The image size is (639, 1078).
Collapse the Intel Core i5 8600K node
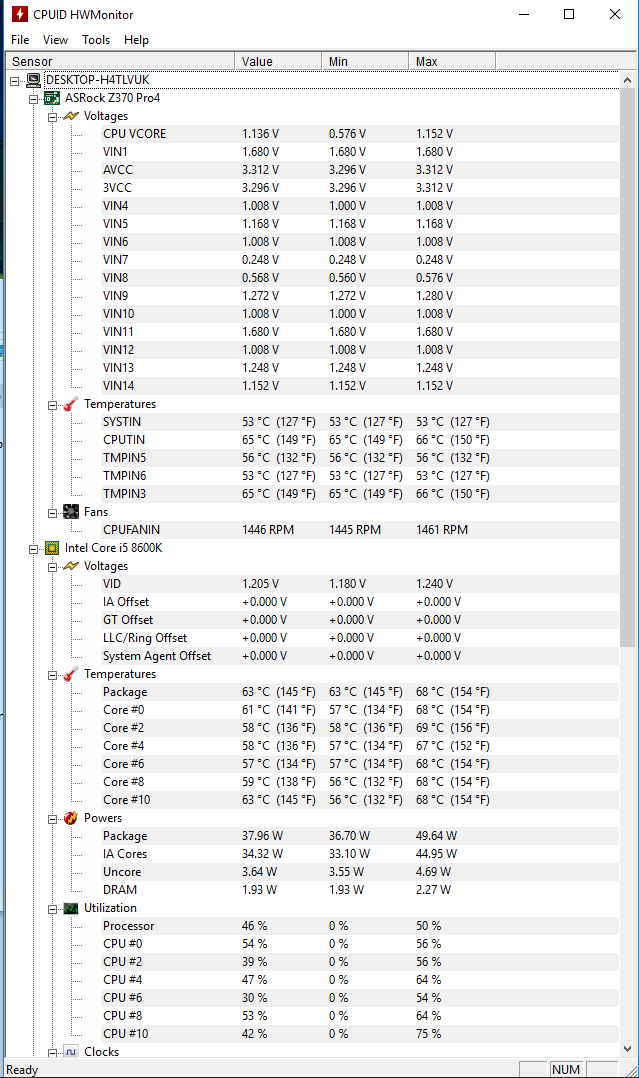point(34,548)
